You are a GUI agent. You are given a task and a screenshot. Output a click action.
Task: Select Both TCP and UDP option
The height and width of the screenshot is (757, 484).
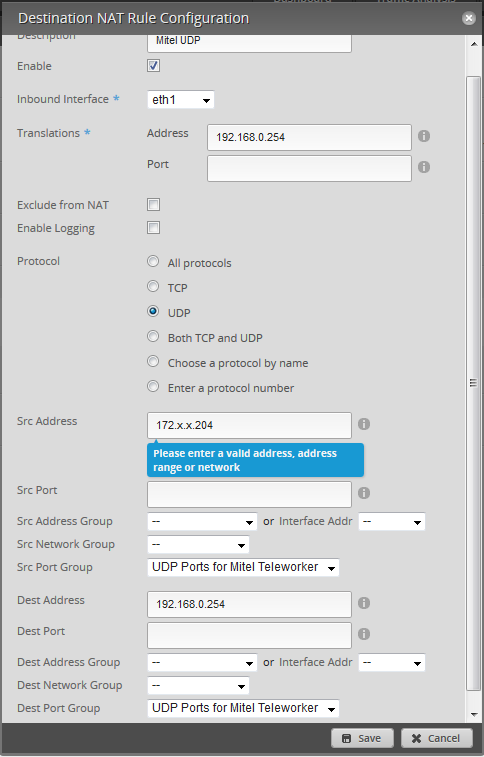point(153,336)
